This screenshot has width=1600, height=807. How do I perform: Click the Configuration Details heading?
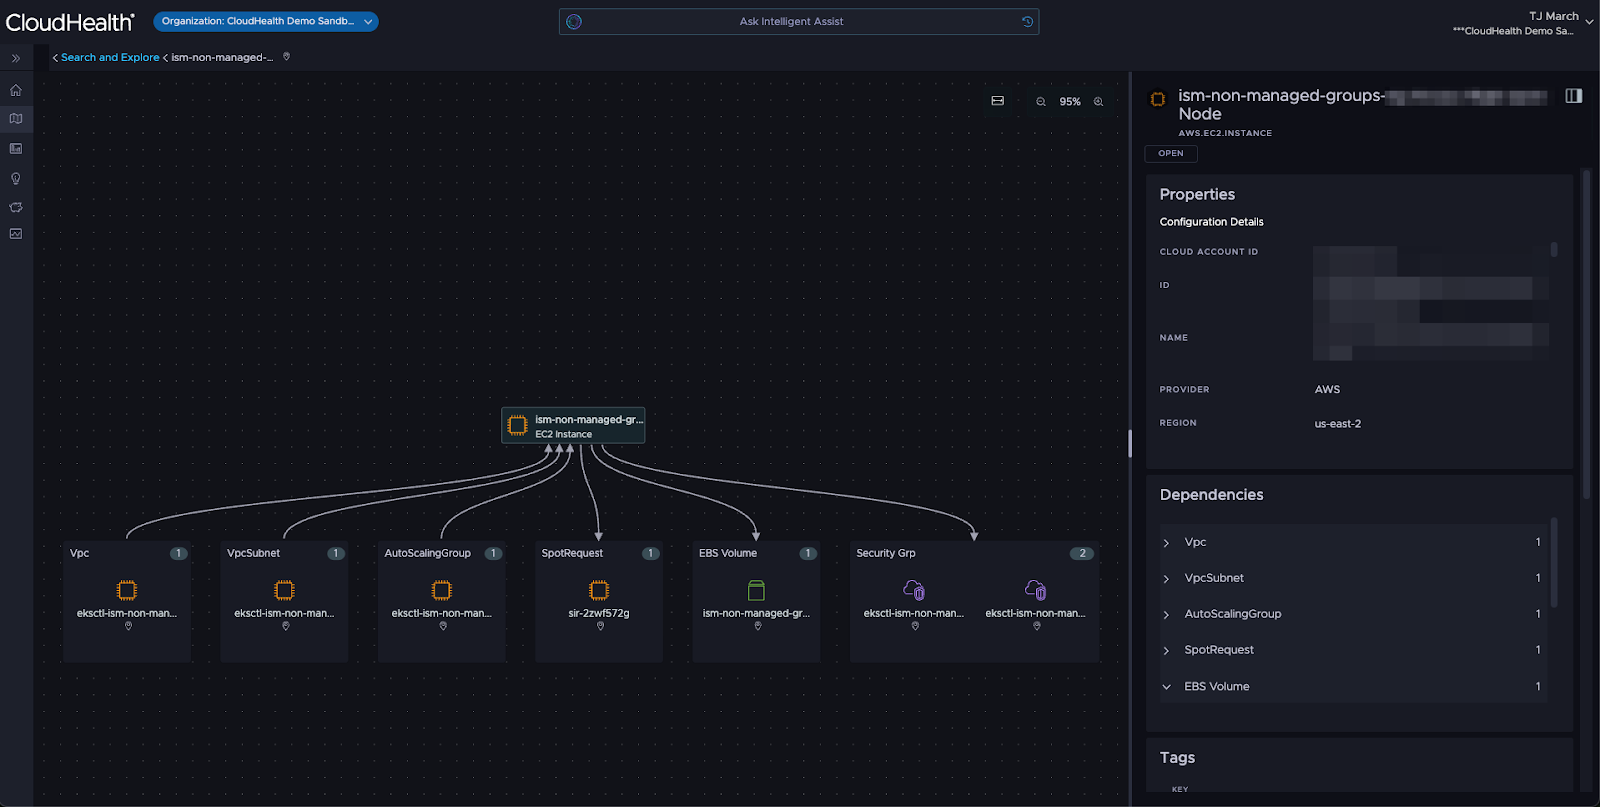click(x=1211, y=222)
